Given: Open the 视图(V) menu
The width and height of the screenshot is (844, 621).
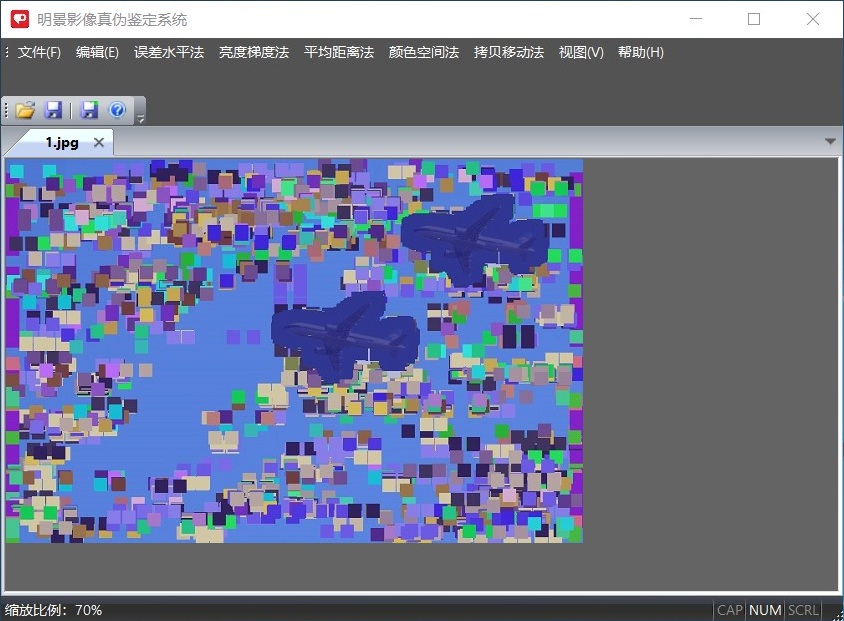Looking at the screenshot, I should click(581, 52).
